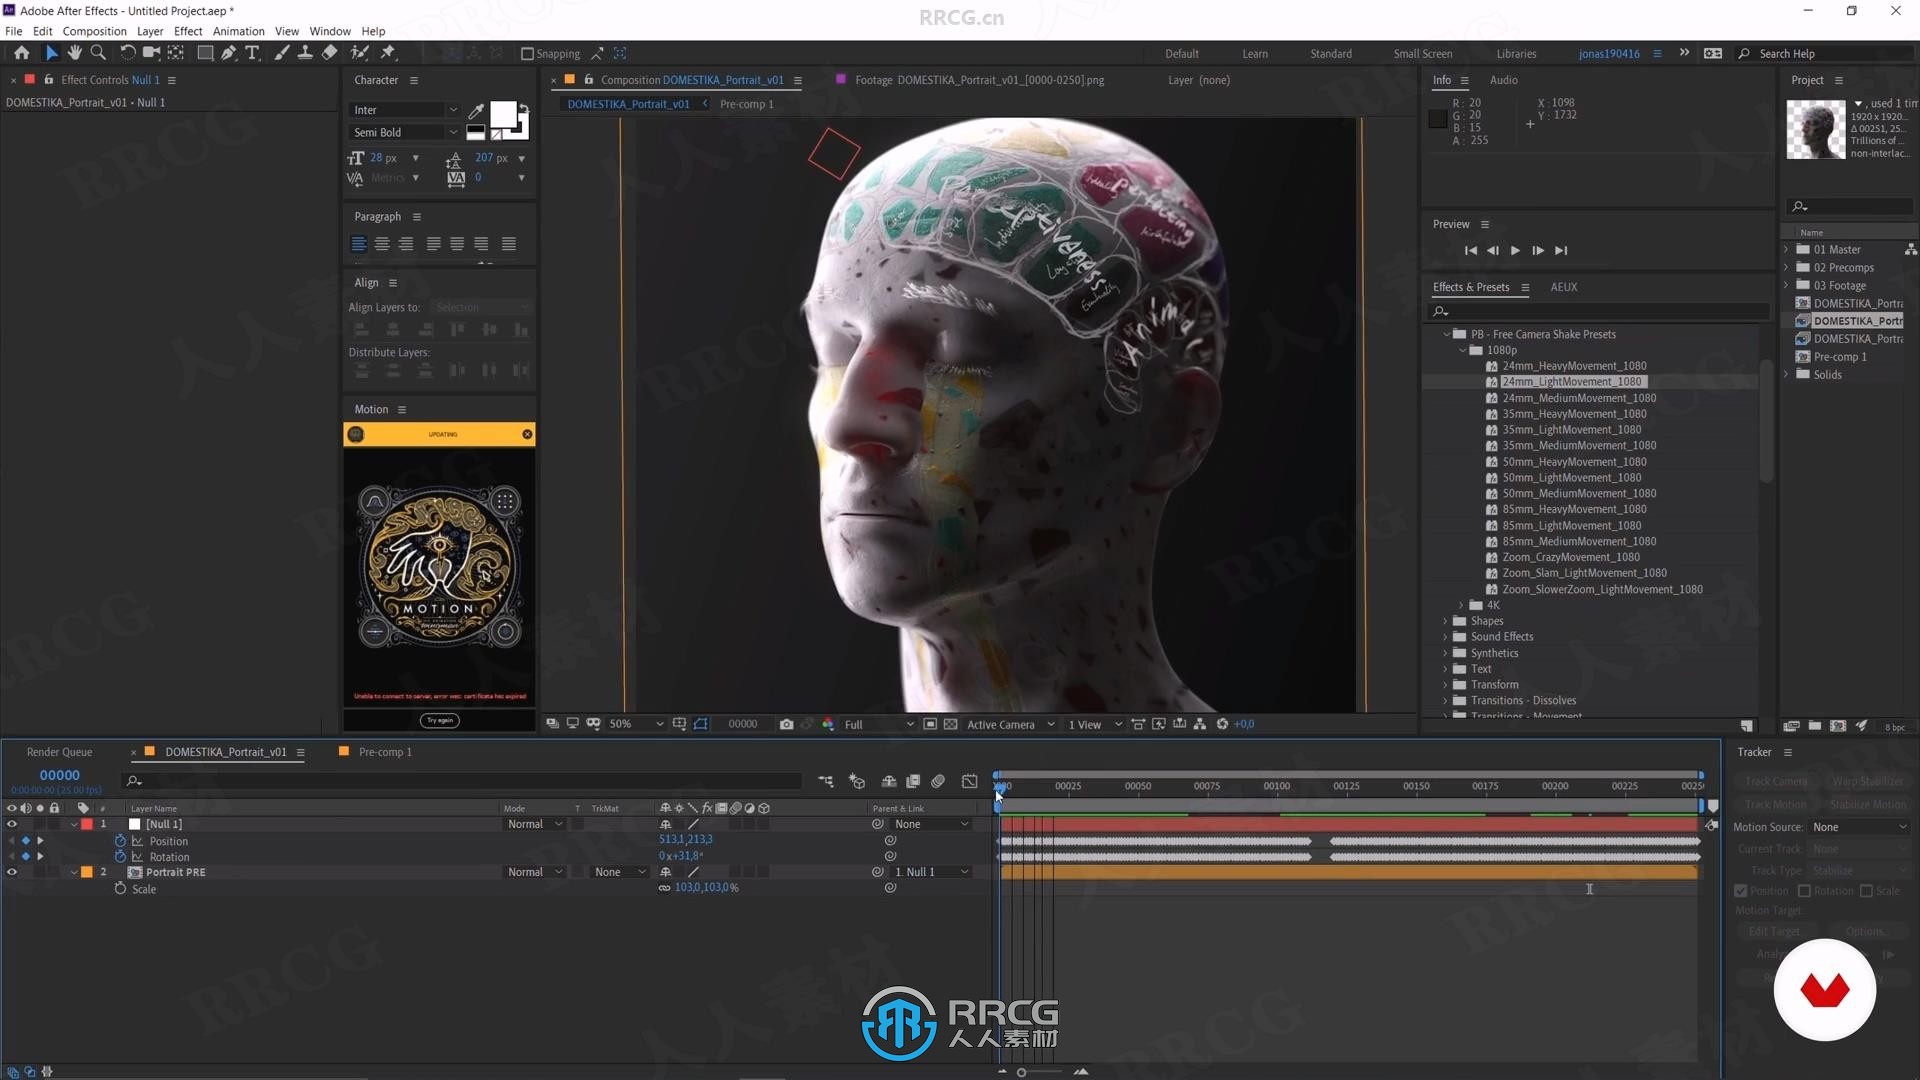Image resolution: width=1920 pixels, height=1080 pixels.
Task: Toggle transparency grid in viewer
Action: 951,724
